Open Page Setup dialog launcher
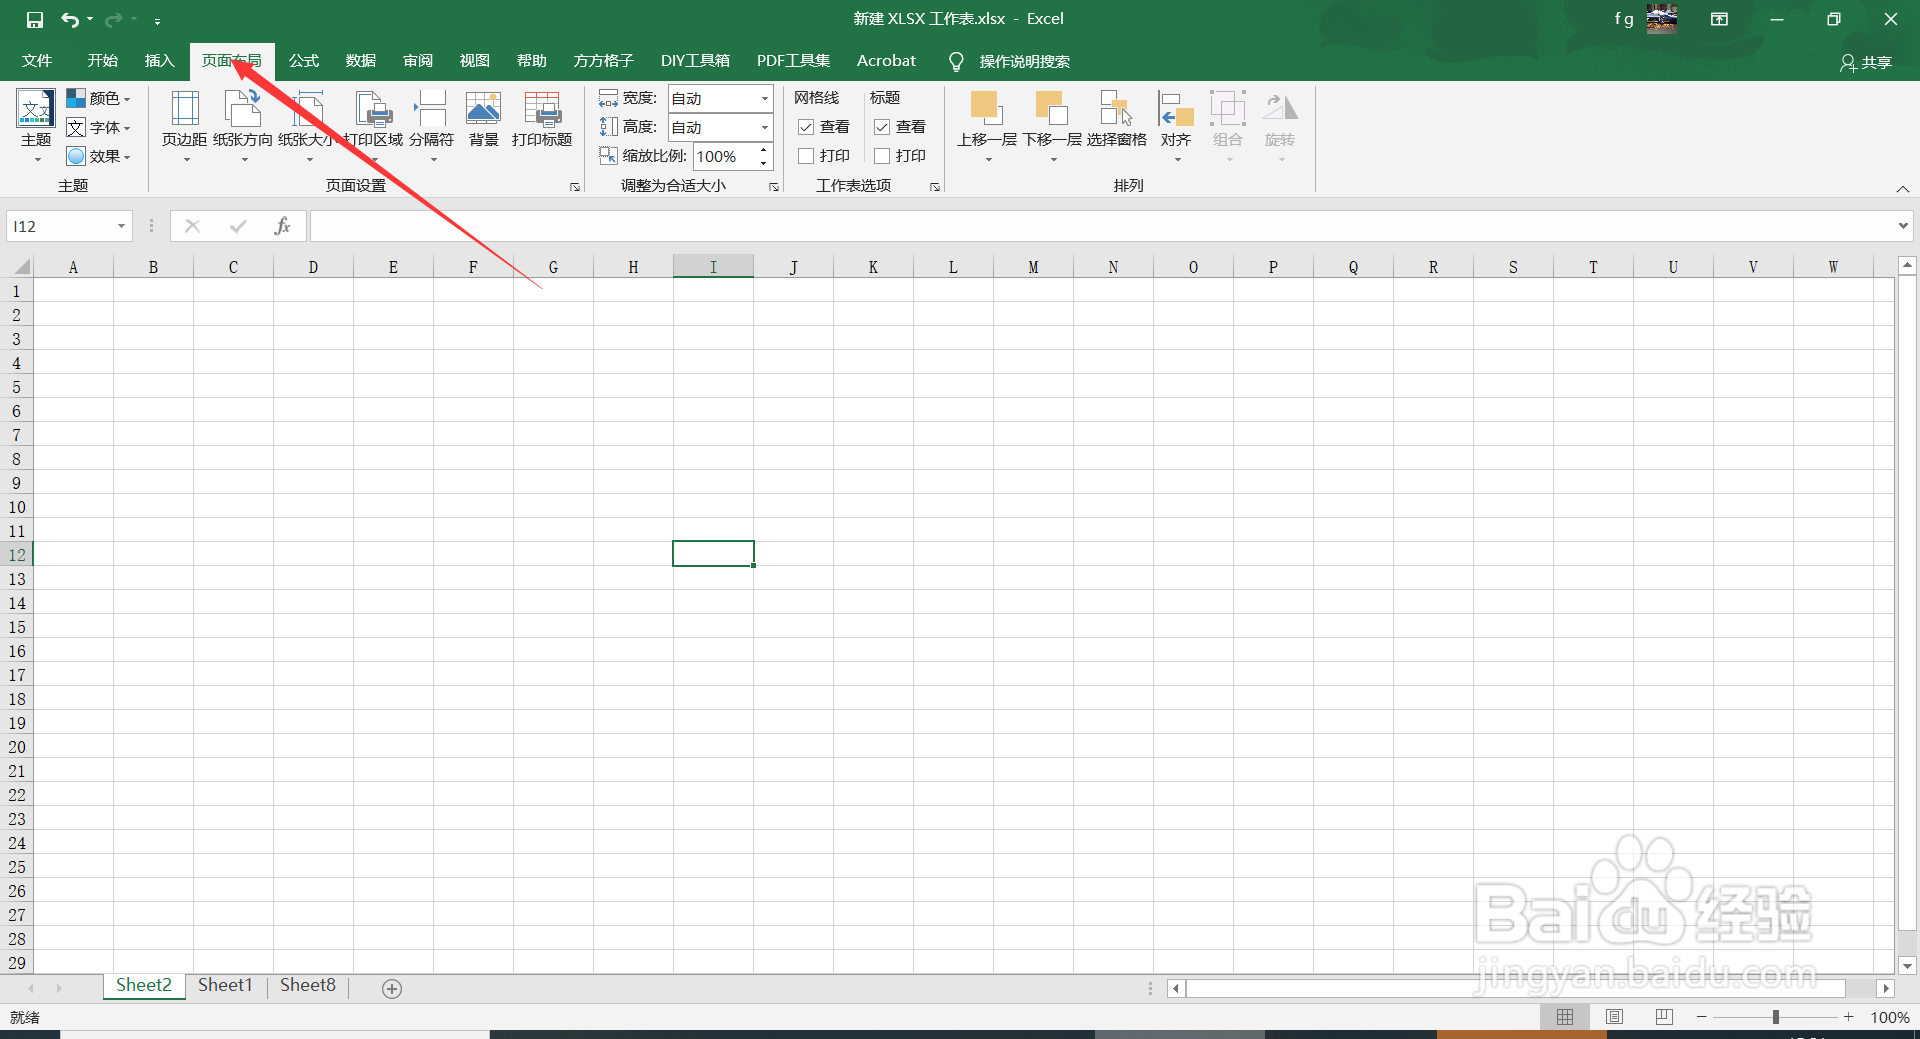 click(x=575, y=187)
